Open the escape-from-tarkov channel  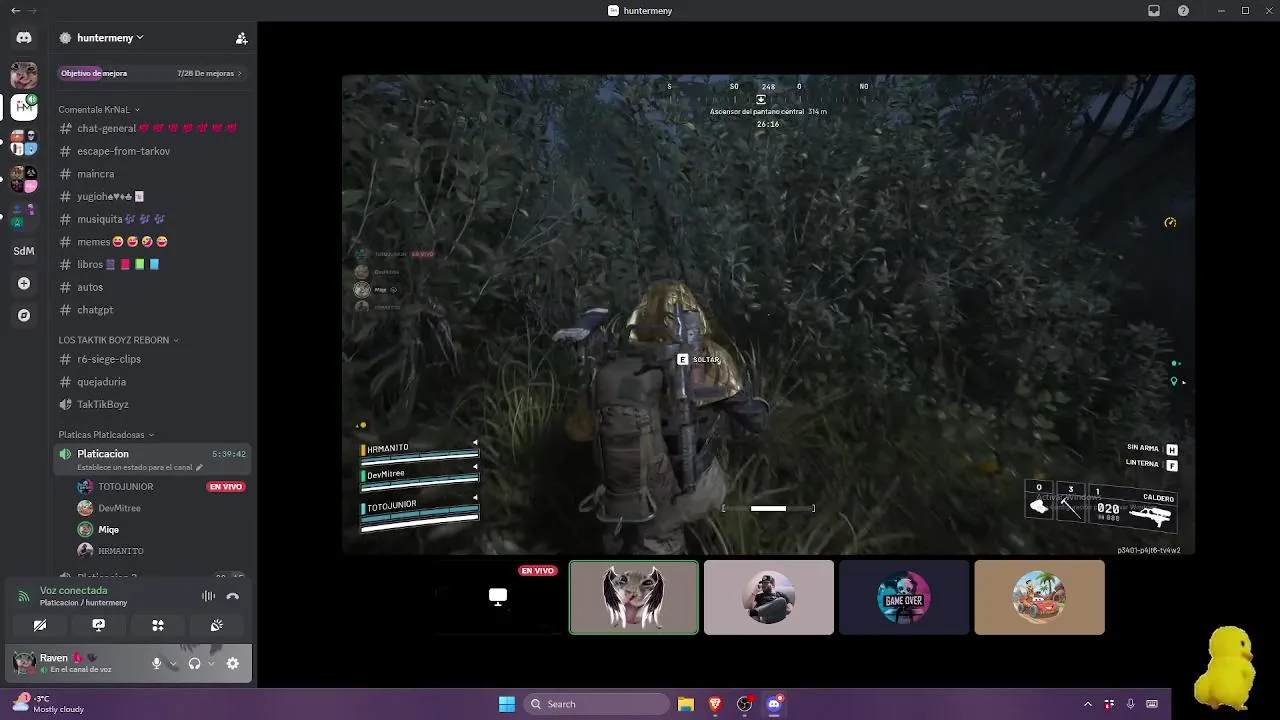(x=152, y=151)
